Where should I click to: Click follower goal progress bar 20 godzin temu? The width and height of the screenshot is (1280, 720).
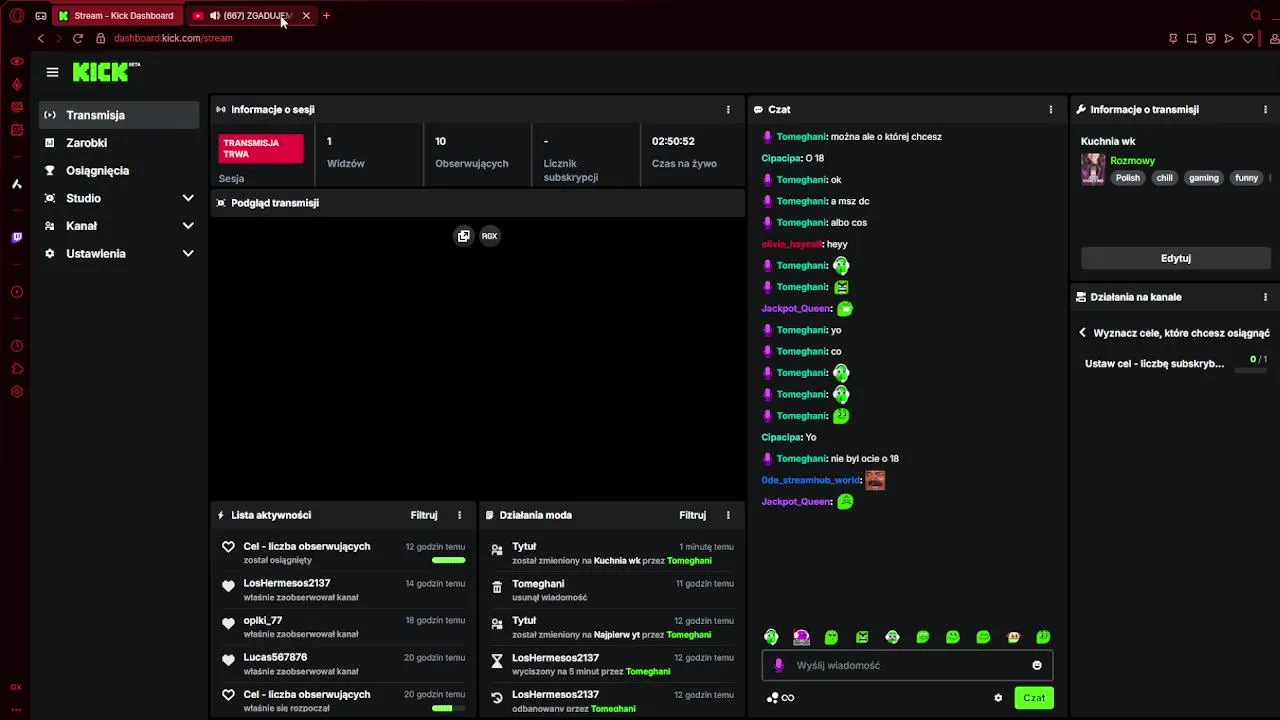[x=448, y=708]
